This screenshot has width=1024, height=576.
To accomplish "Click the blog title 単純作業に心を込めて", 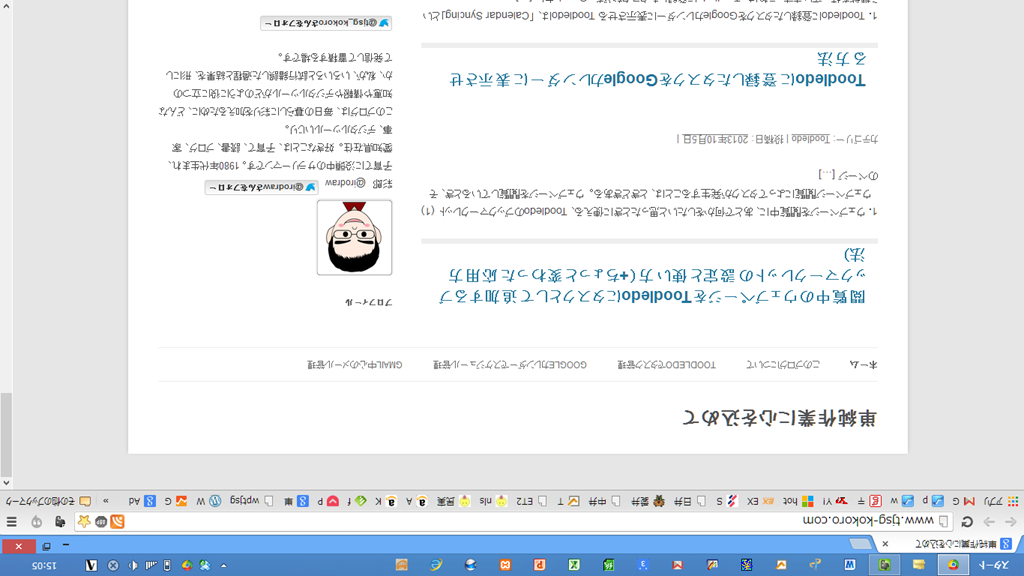I will coord(779,418).
